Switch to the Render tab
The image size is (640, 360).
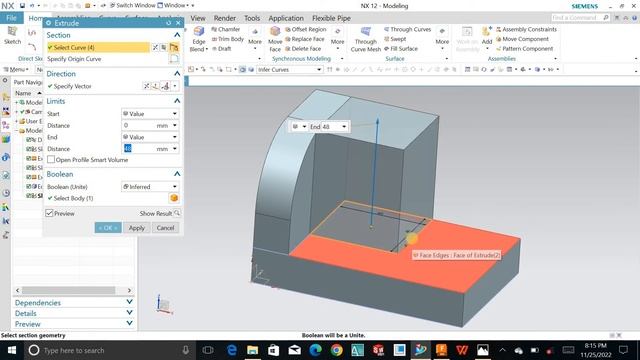(224, 18)
